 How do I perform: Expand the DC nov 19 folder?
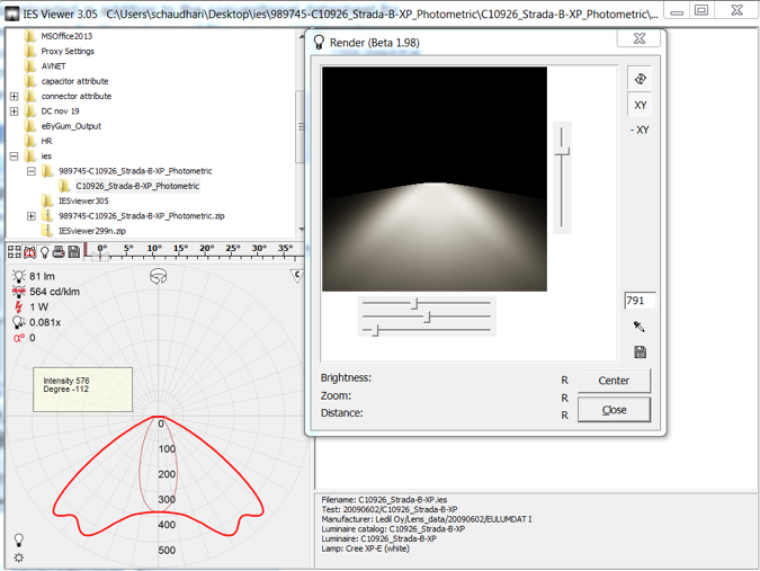tap(14, 111)
